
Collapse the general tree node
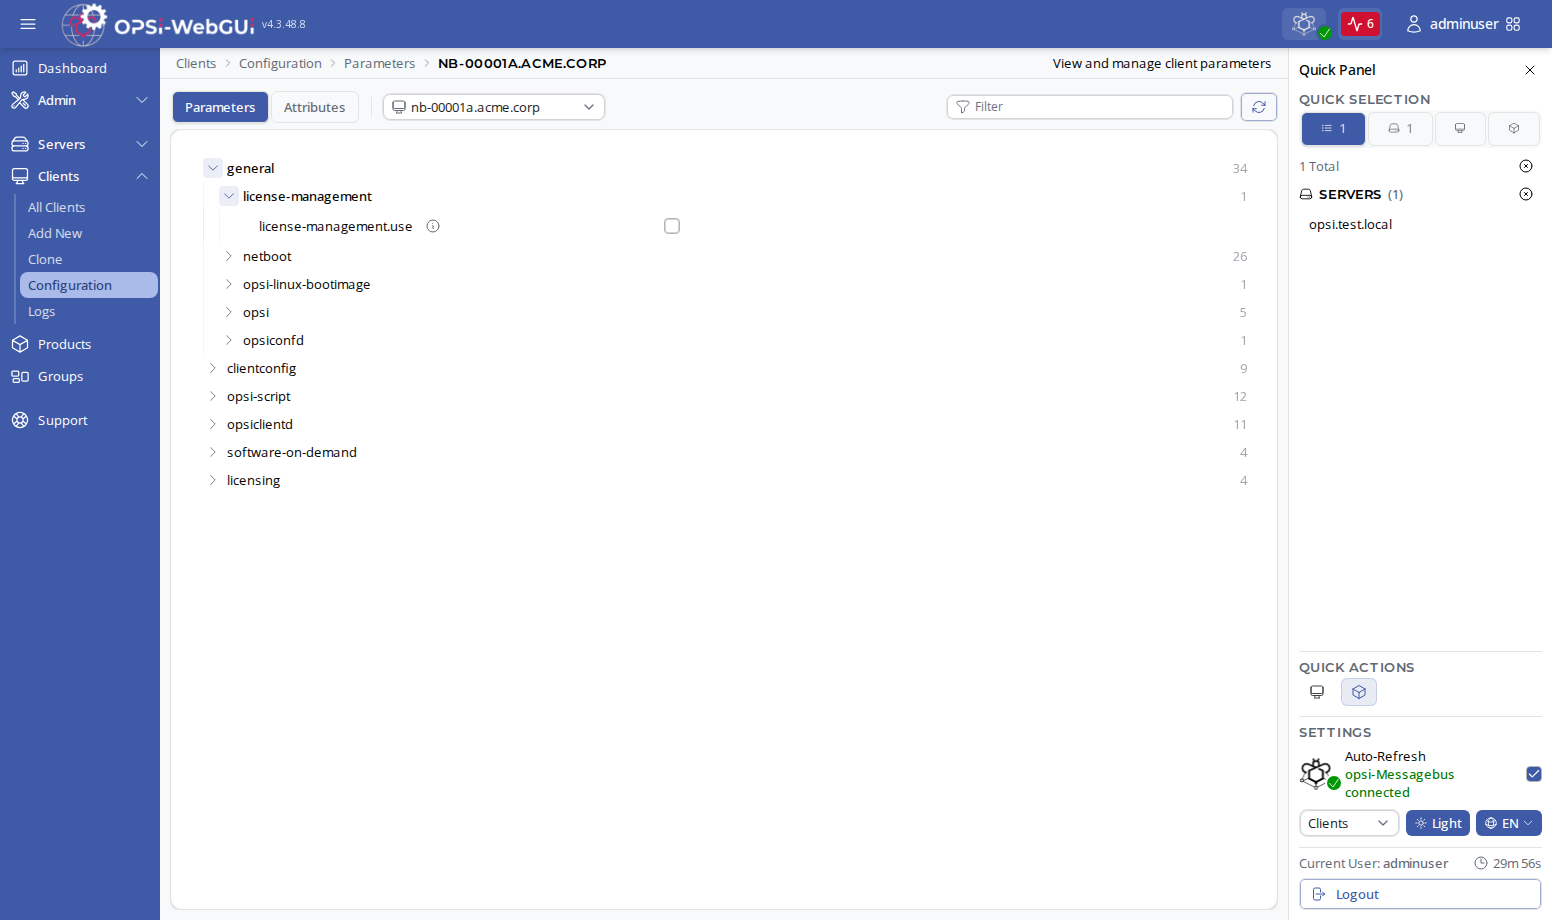(x=213, y=168)
